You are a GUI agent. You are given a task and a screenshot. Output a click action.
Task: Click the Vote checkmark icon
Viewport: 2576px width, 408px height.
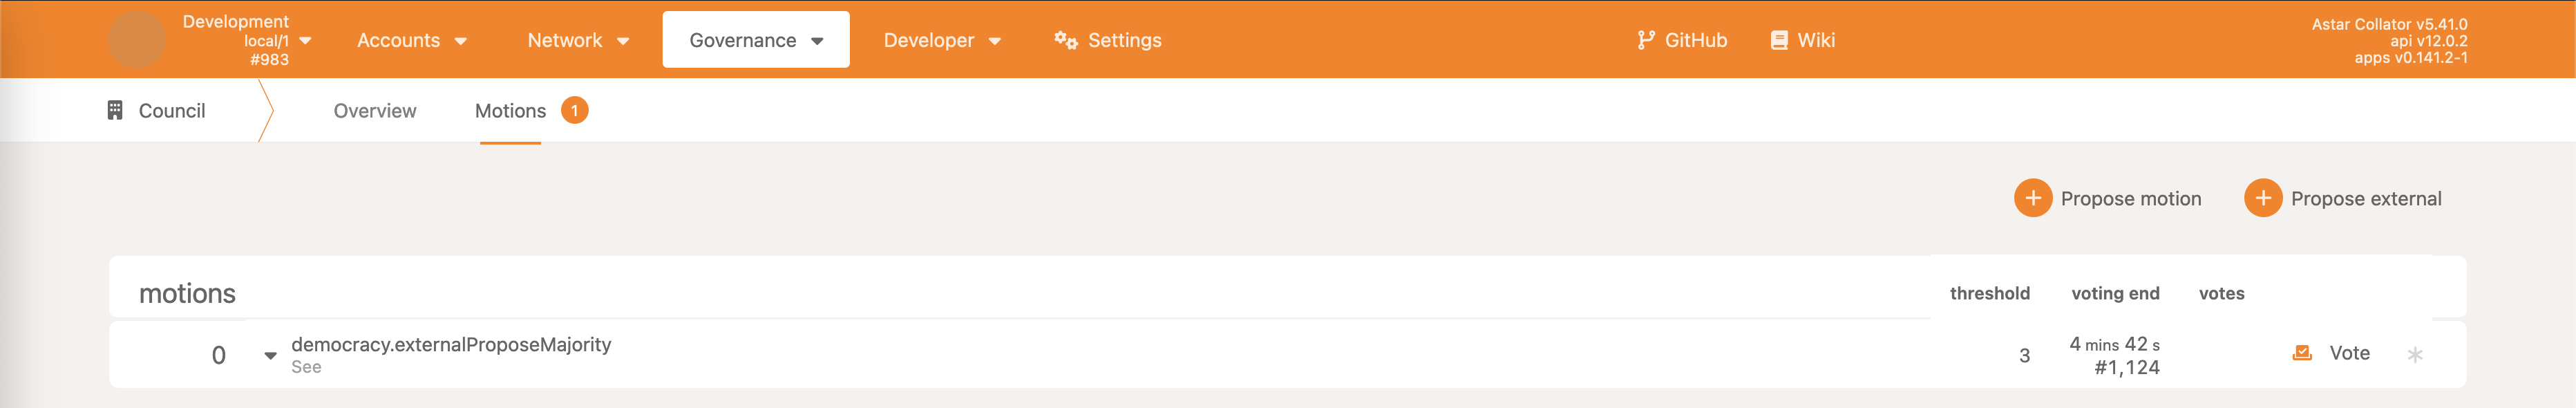tap(2301, 353)
